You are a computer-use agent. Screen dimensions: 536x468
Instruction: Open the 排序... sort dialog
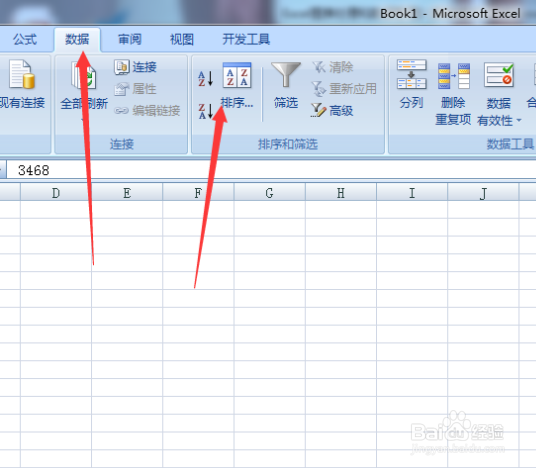tap(237, 85)
